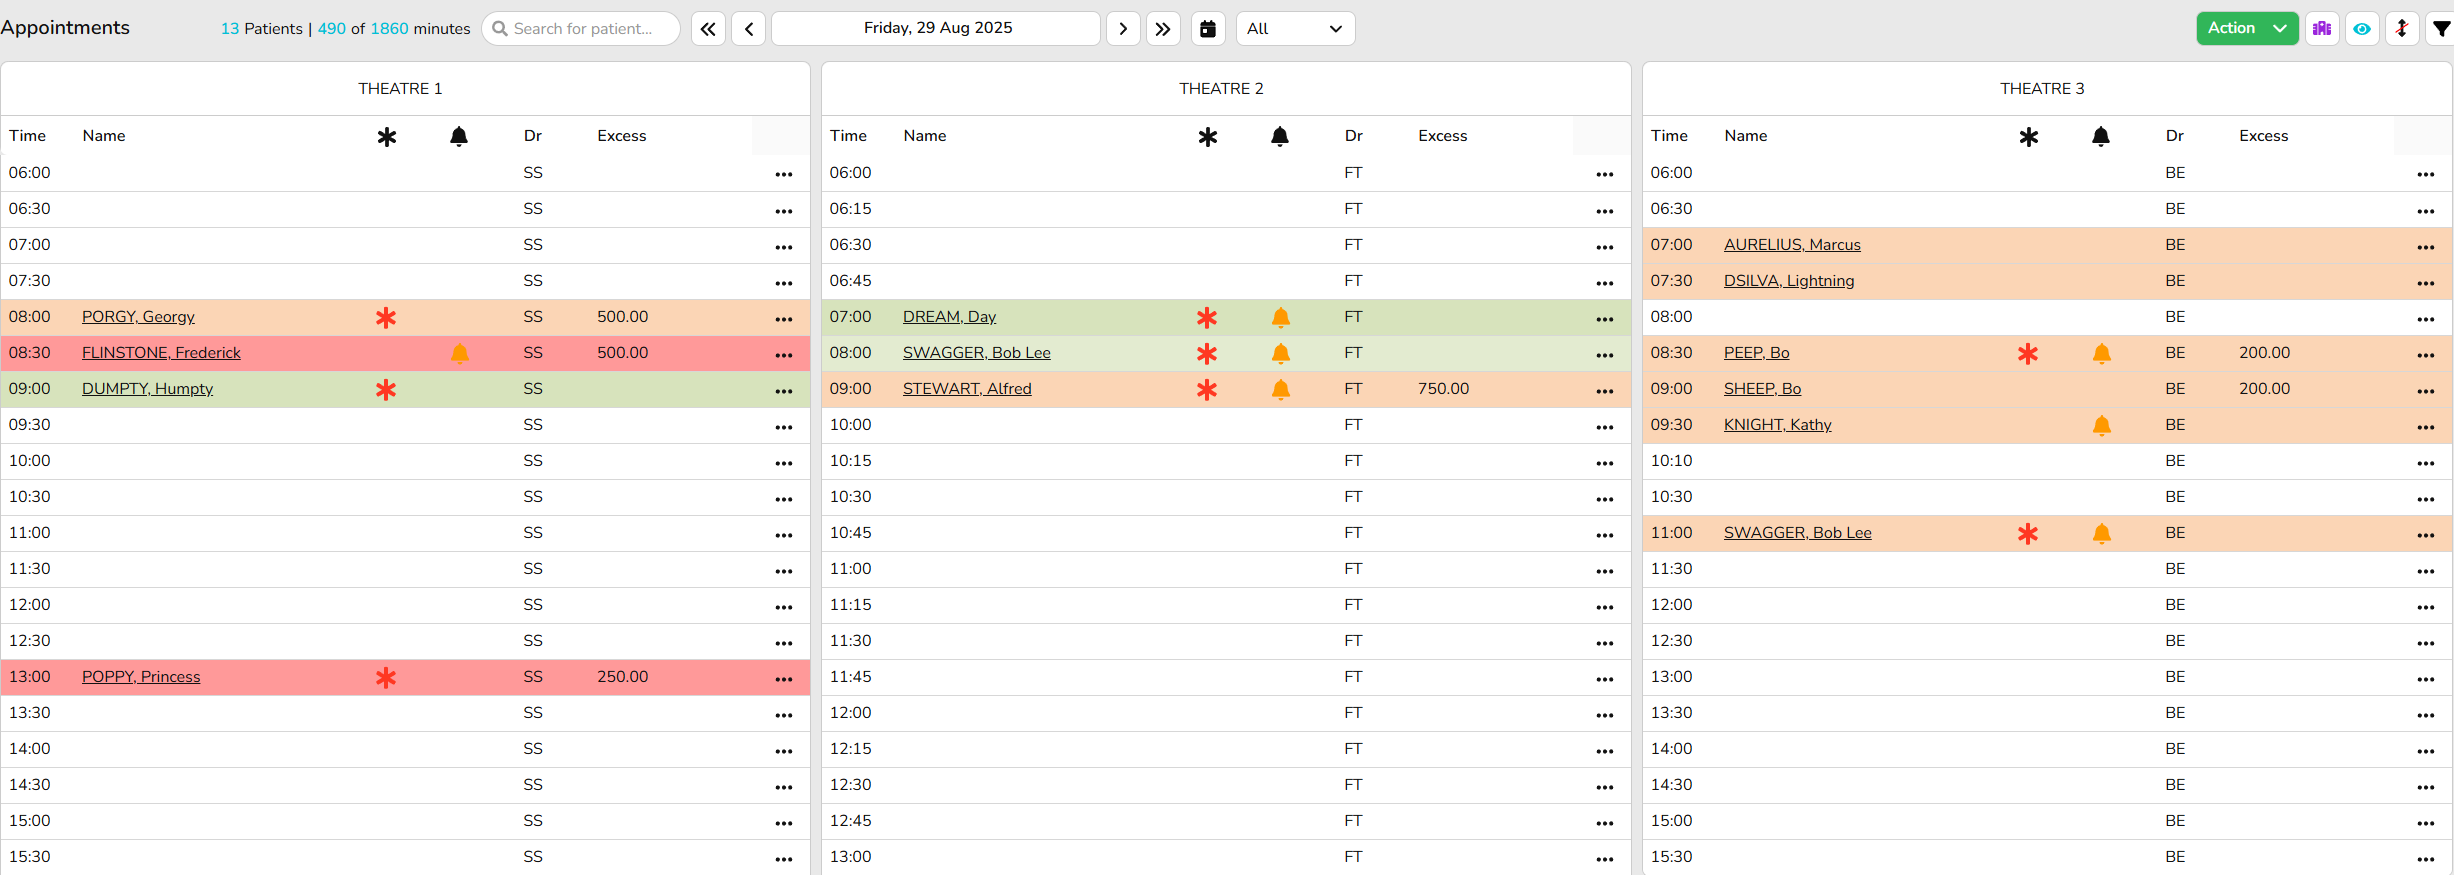
Task: Open the black funnel filter icon
Action: point(2441,29)
